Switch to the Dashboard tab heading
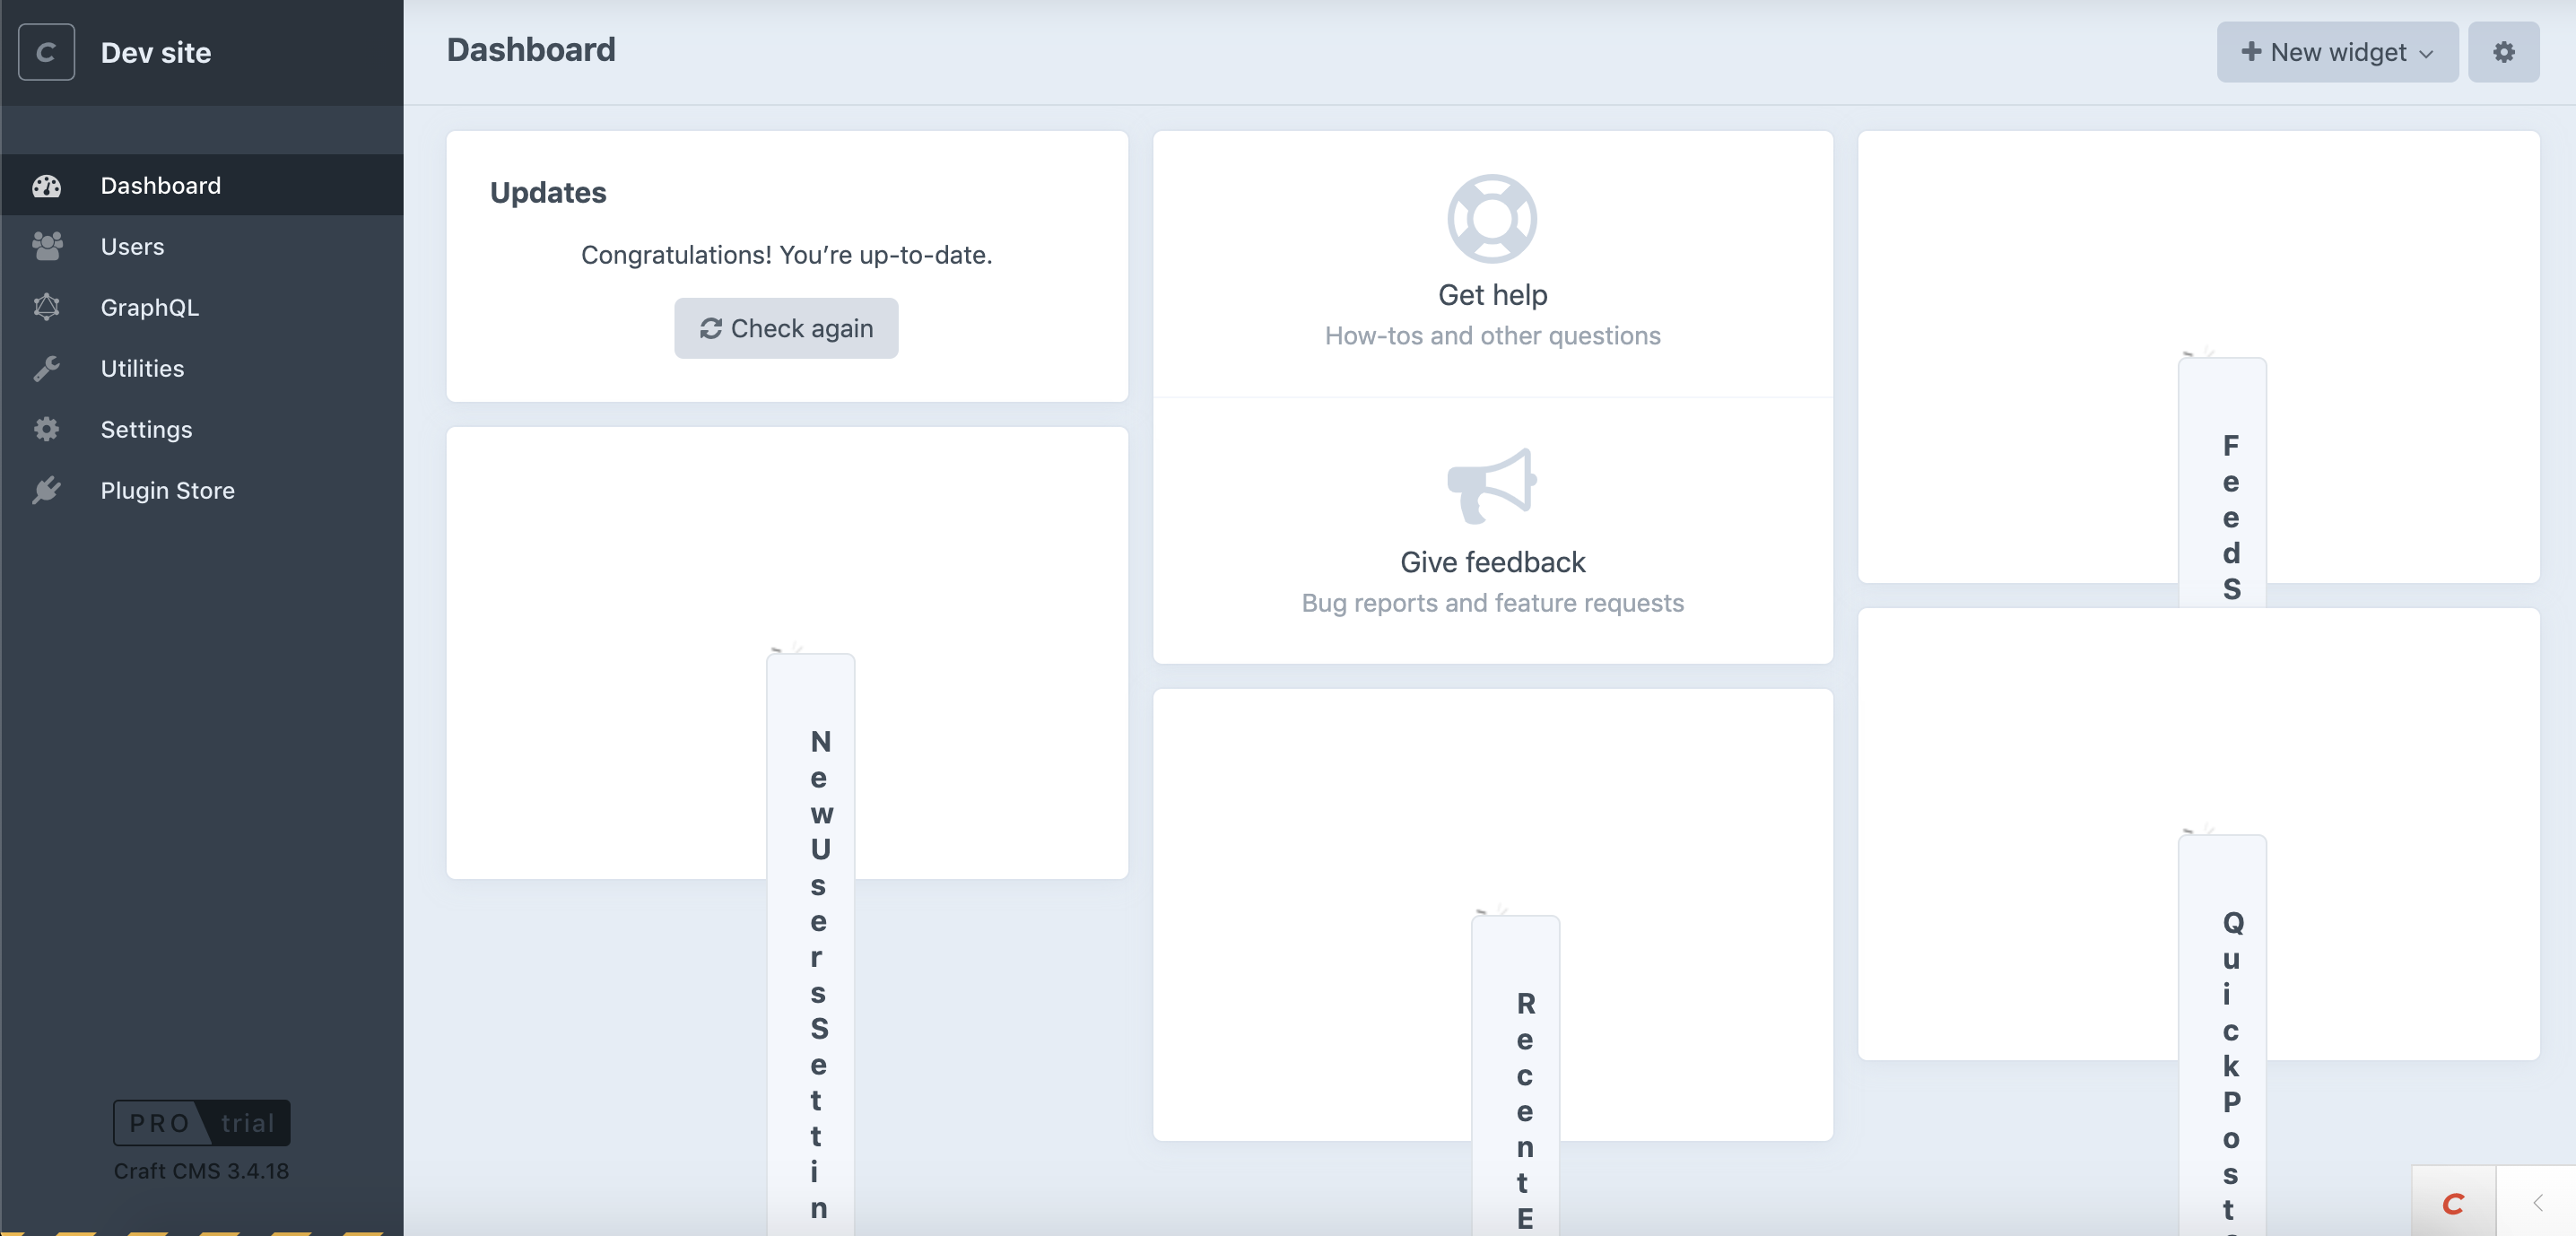Image resolution: width=2576 pixels, height=1236 pixels. tap(530, 49)
